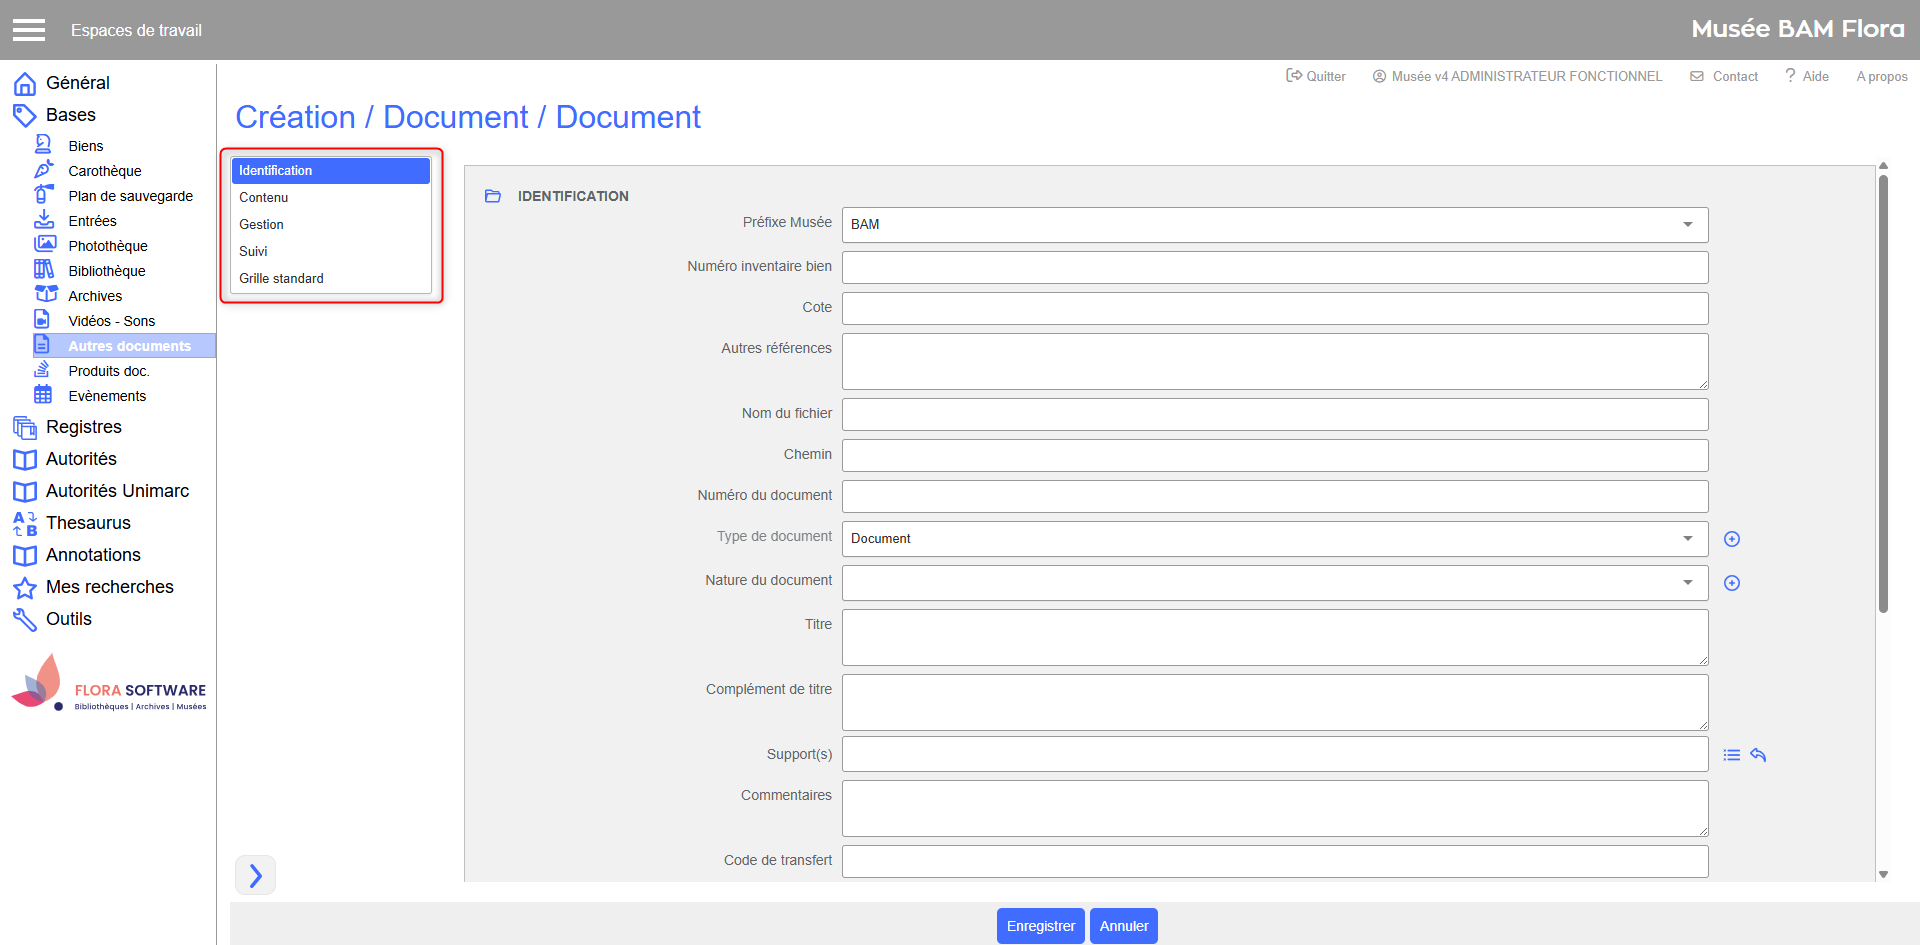Viewport: 1920px width, 945px height.
Task: Click the undo arrow icon beside Support(s)
Action: pos(1758,755)
